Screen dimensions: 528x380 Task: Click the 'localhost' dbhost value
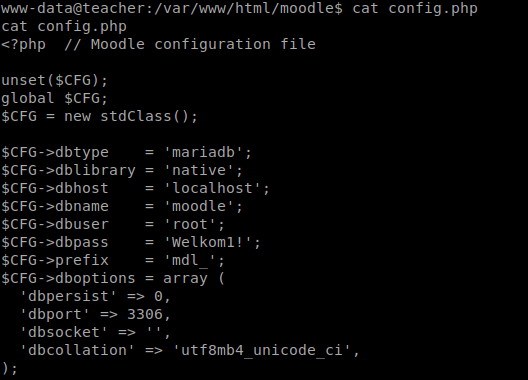click(212, 188)
